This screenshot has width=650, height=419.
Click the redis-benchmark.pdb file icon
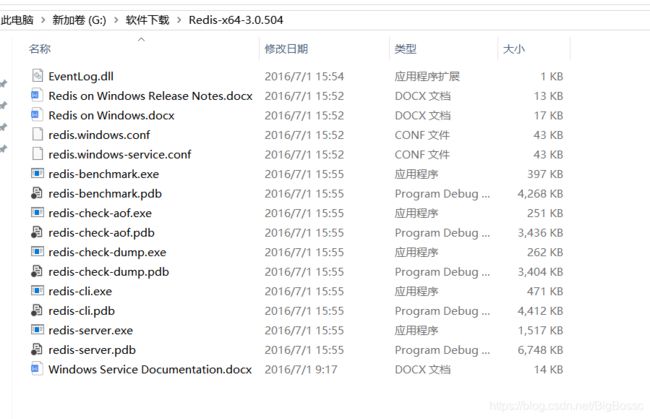pyautogui.click(x=37, y=193)
